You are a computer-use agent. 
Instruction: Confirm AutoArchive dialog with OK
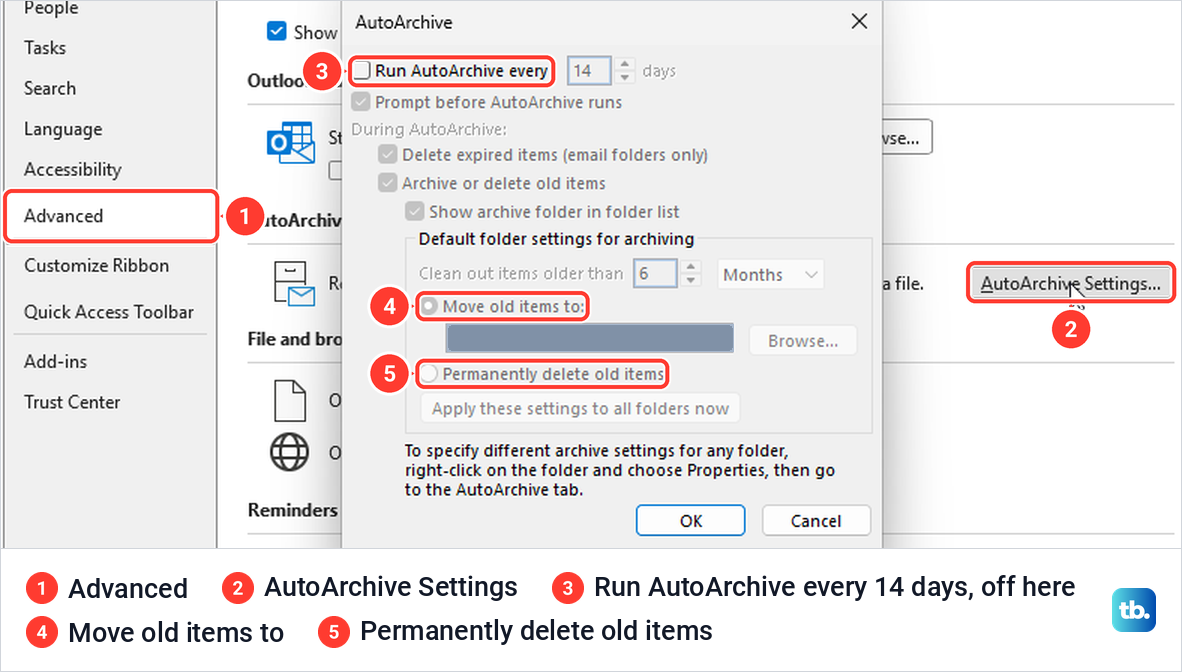(691, 520)
